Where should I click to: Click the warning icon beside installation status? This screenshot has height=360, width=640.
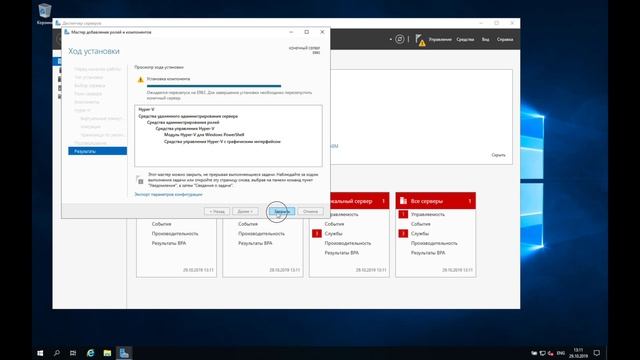pyautogui.click(x=140, y=80)
